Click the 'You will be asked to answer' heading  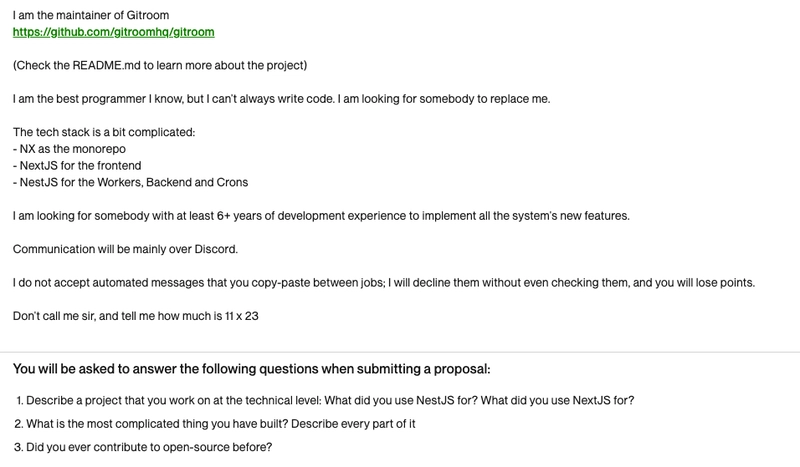pyautogui.click(x=252, y=369)
